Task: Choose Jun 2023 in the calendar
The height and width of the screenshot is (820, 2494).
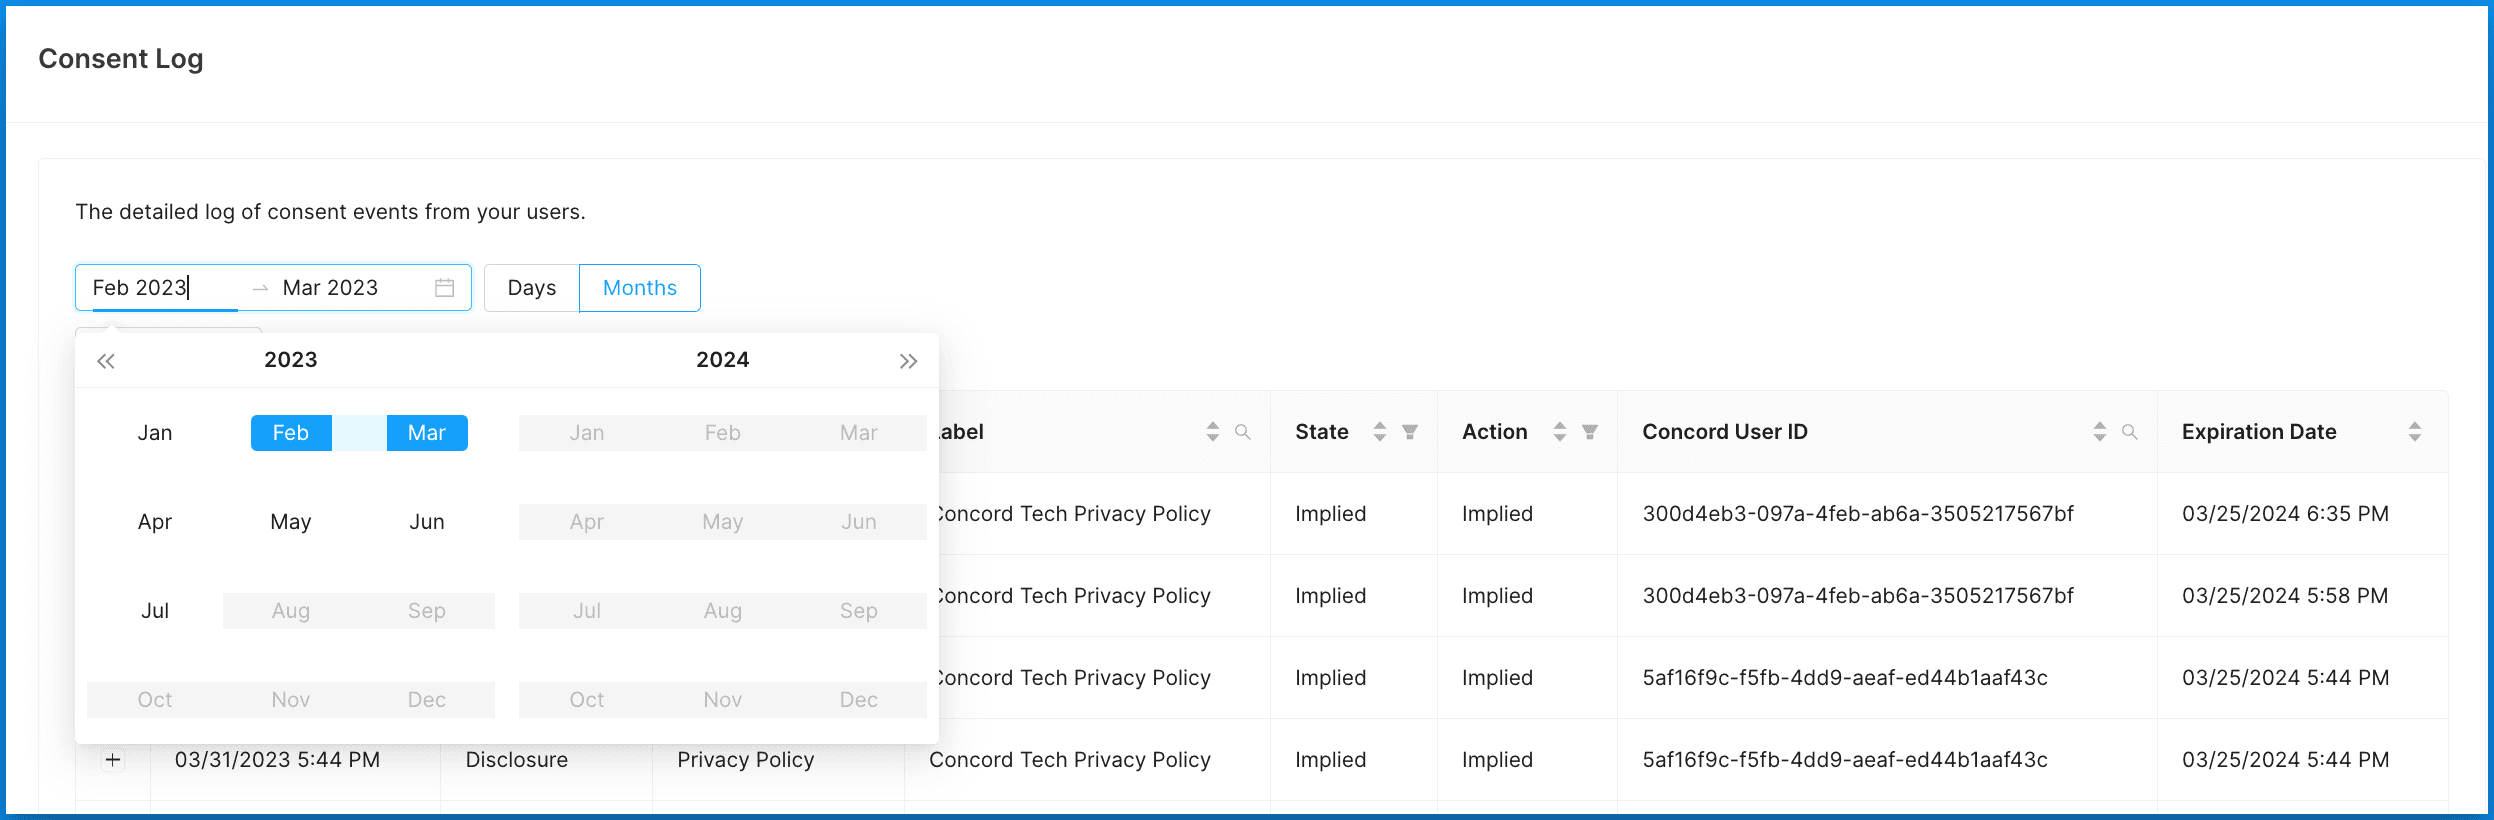Action: [x=427, y=522]
